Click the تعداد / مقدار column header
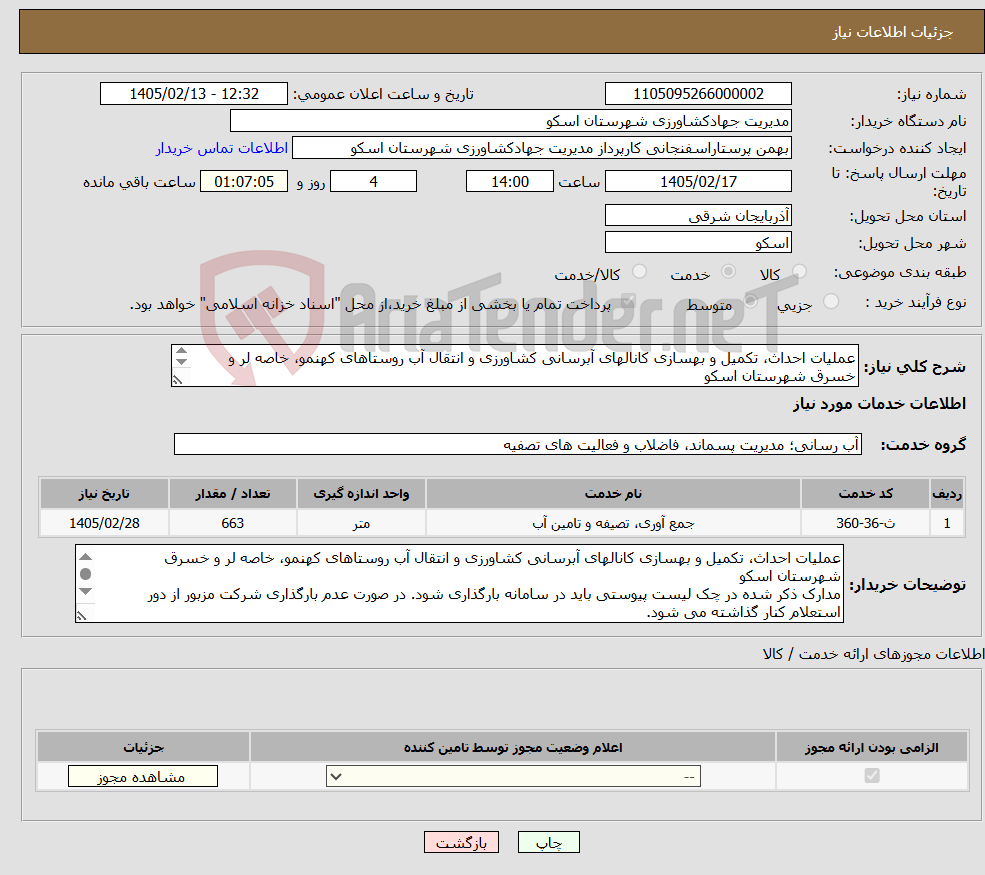The width and height of the screenshot is (985, 875). [x=232, y=494]
